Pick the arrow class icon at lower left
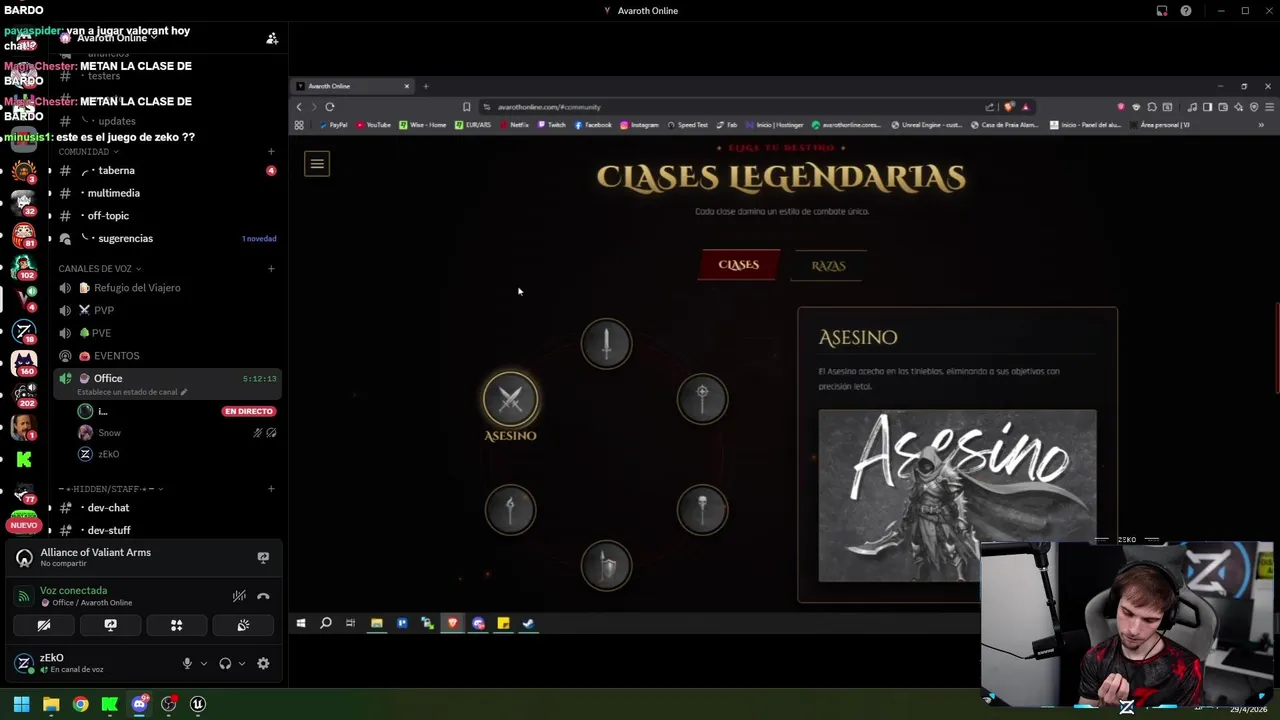This screenshot has height=720, width=1280. (x=510, y=510)
